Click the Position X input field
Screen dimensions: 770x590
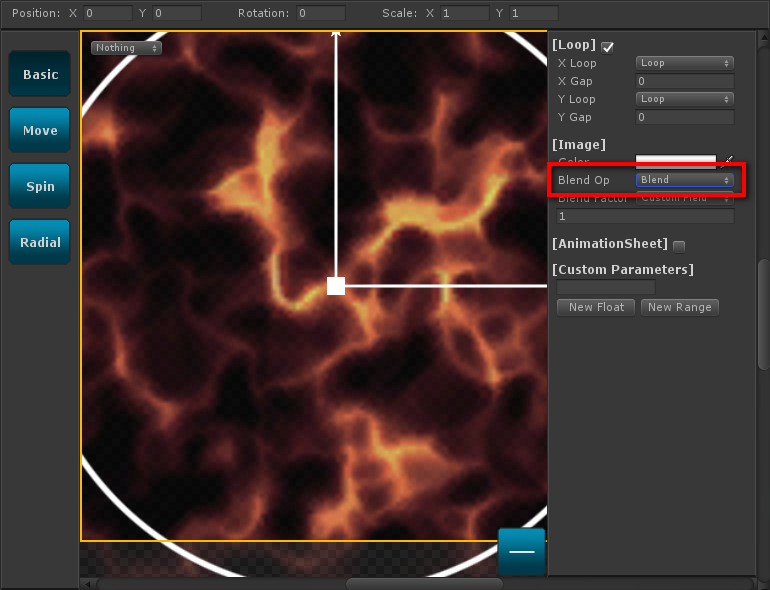coord(108,13)
